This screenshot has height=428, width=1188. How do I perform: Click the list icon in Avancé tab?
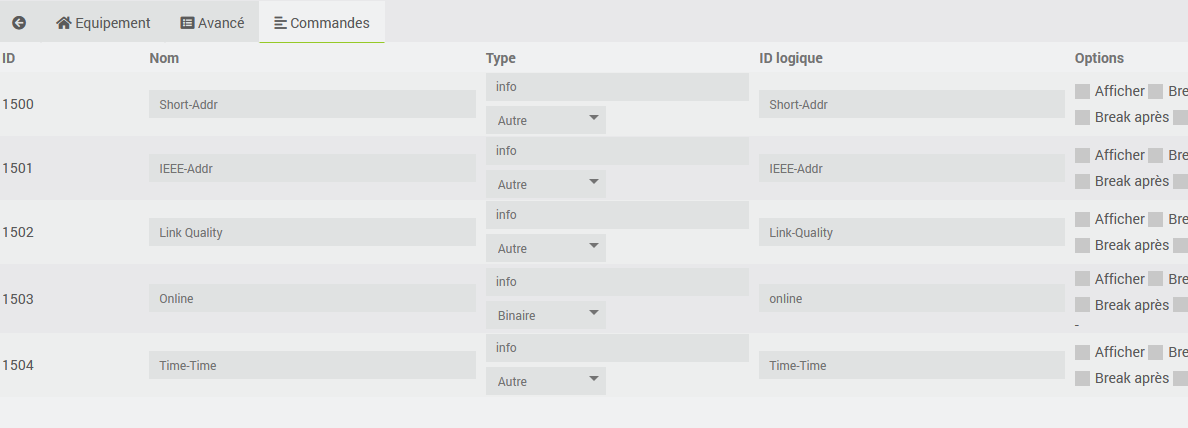(x=187, y=23)
